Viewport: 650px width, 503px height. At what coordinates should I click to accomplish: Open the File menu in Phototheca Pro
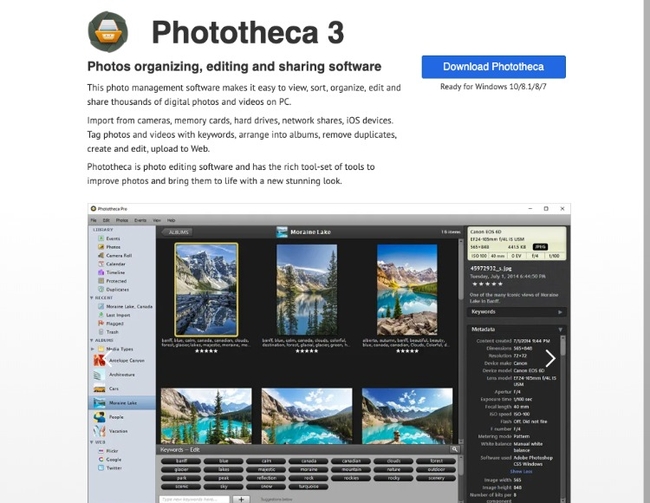coord(94,220)
